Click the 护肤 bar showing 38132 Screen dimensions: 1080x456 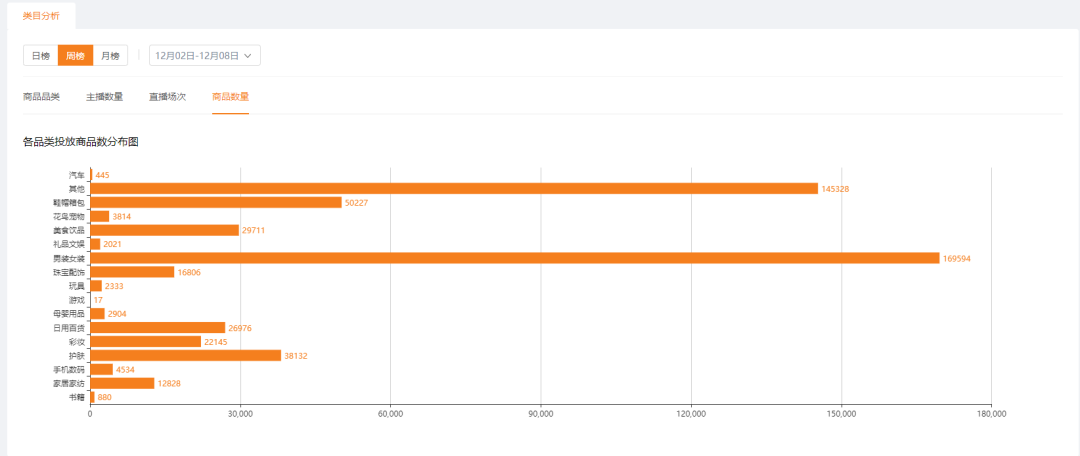(185, 355)
